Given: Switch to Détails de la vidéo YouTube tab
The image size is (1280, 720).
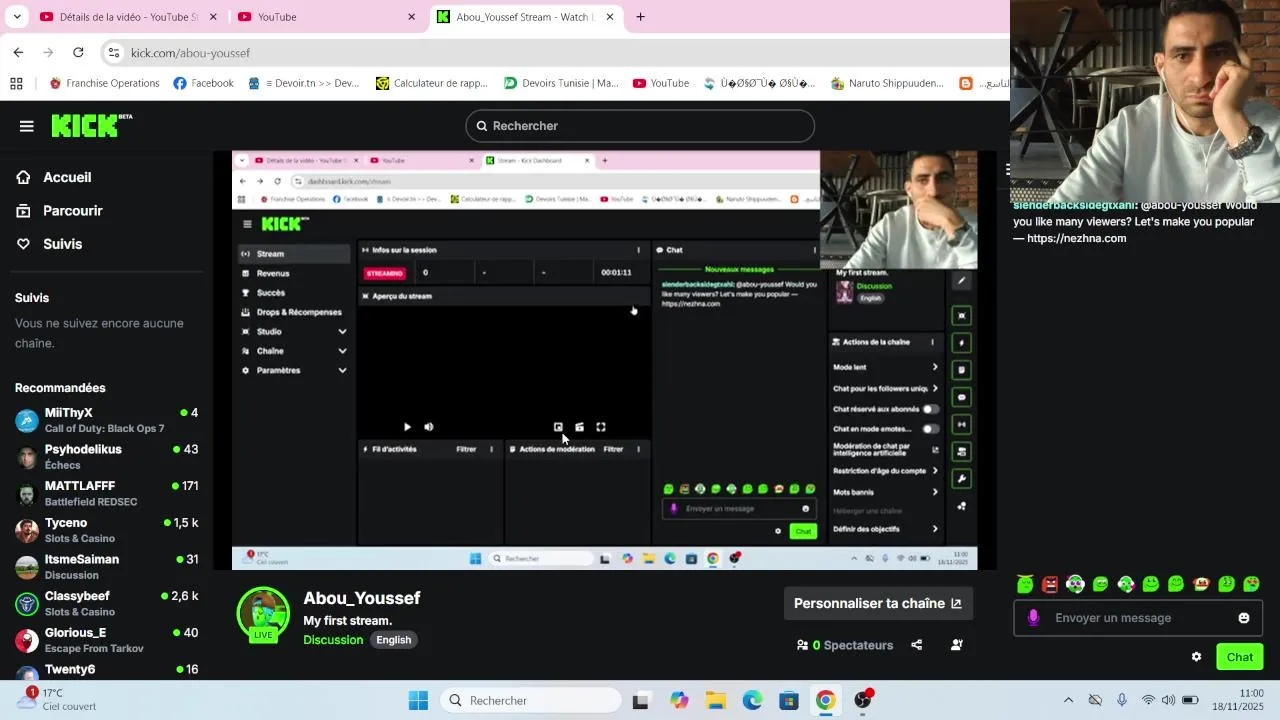Looking at the screenshot, I should point(129,17).
